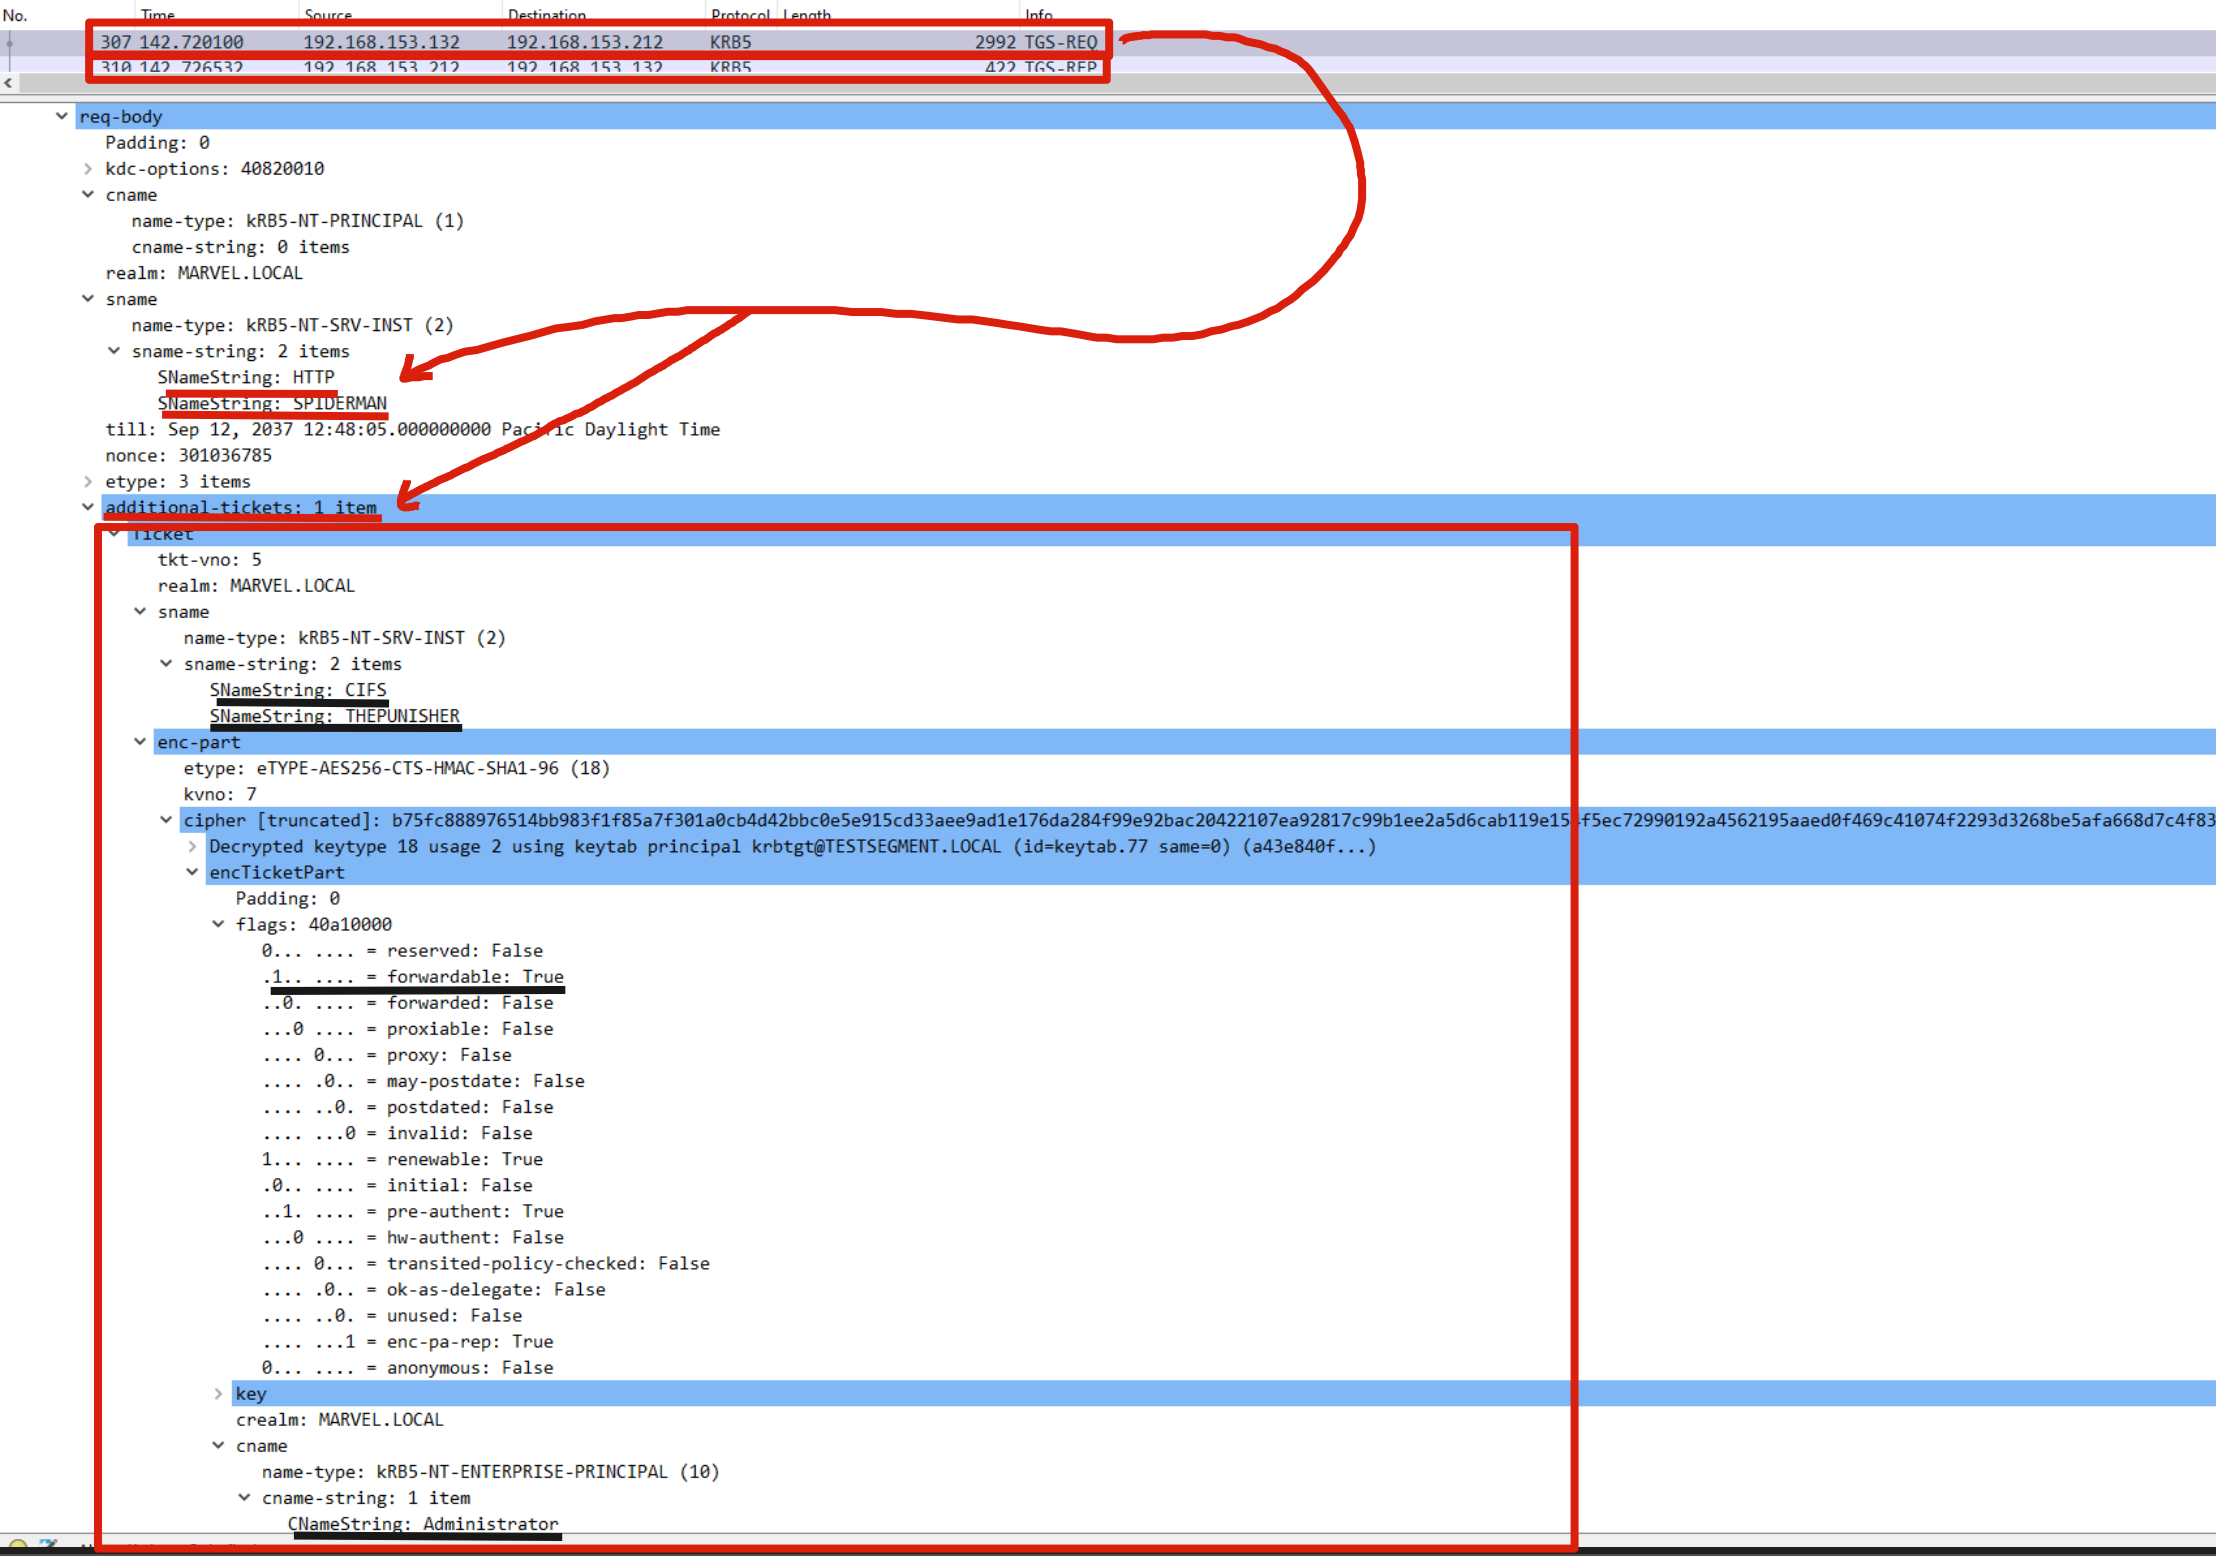This screenshot has width=2216, height=1556.
Task: Collapse the additional-tickets node
Action: click(88, 507)
